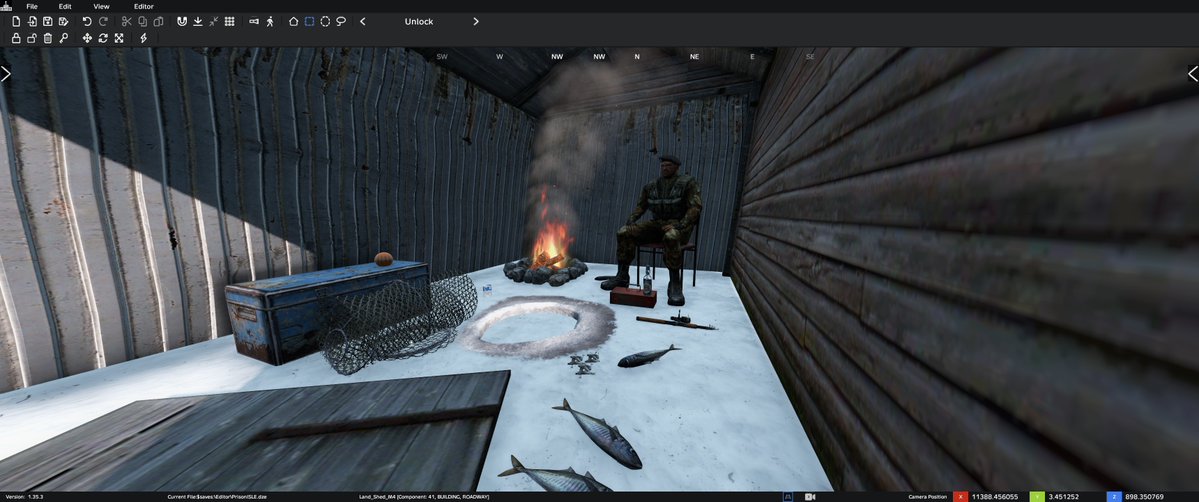The height and width of the screenshot is (502, 1199).
Task: Toggle magnet snapping
Action: click(182, 21)
